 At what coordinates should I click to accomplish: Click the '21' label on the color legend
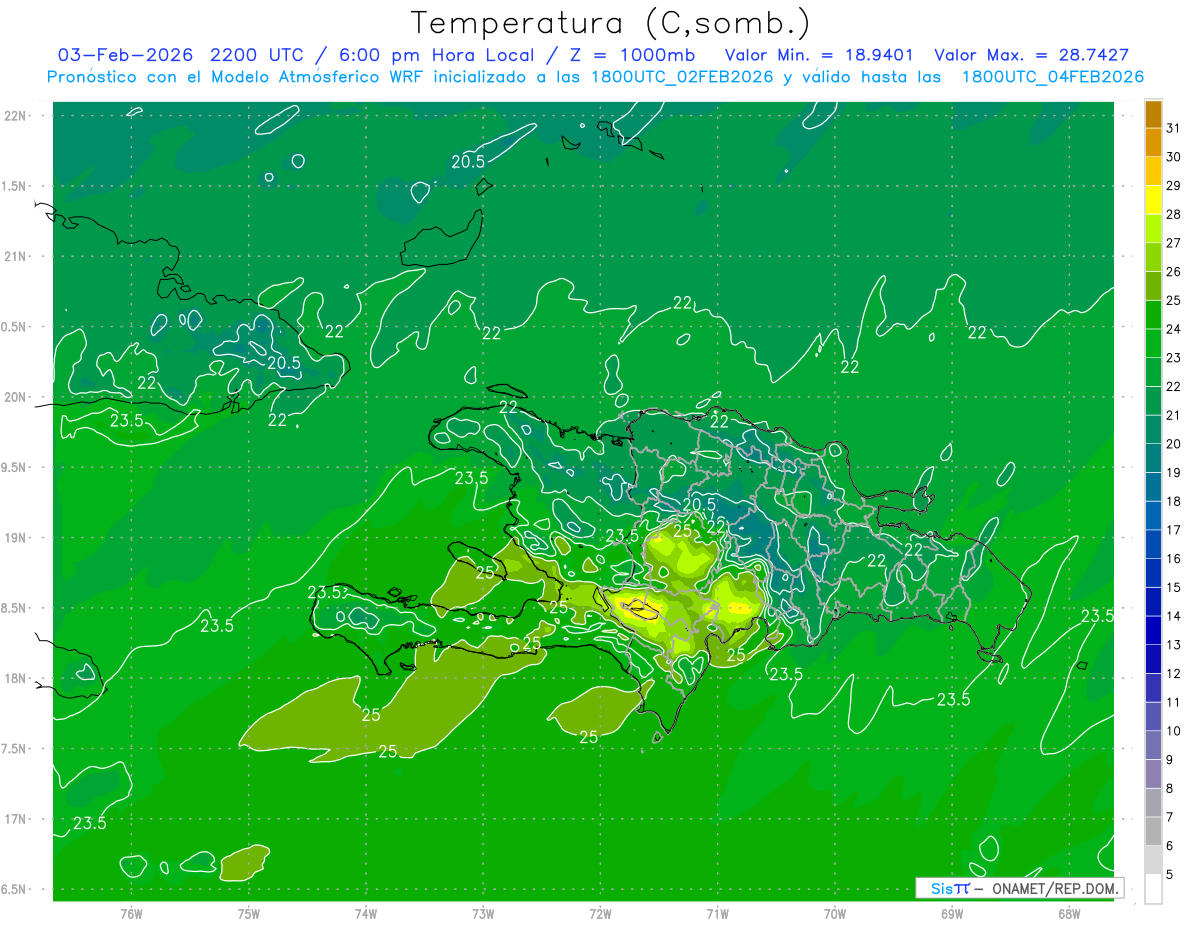tap(1173, 415)
